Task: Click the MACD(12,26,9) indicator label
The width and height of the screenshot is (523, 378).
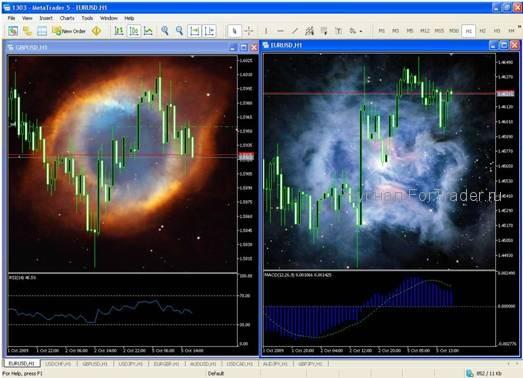Action: [298, 275]
